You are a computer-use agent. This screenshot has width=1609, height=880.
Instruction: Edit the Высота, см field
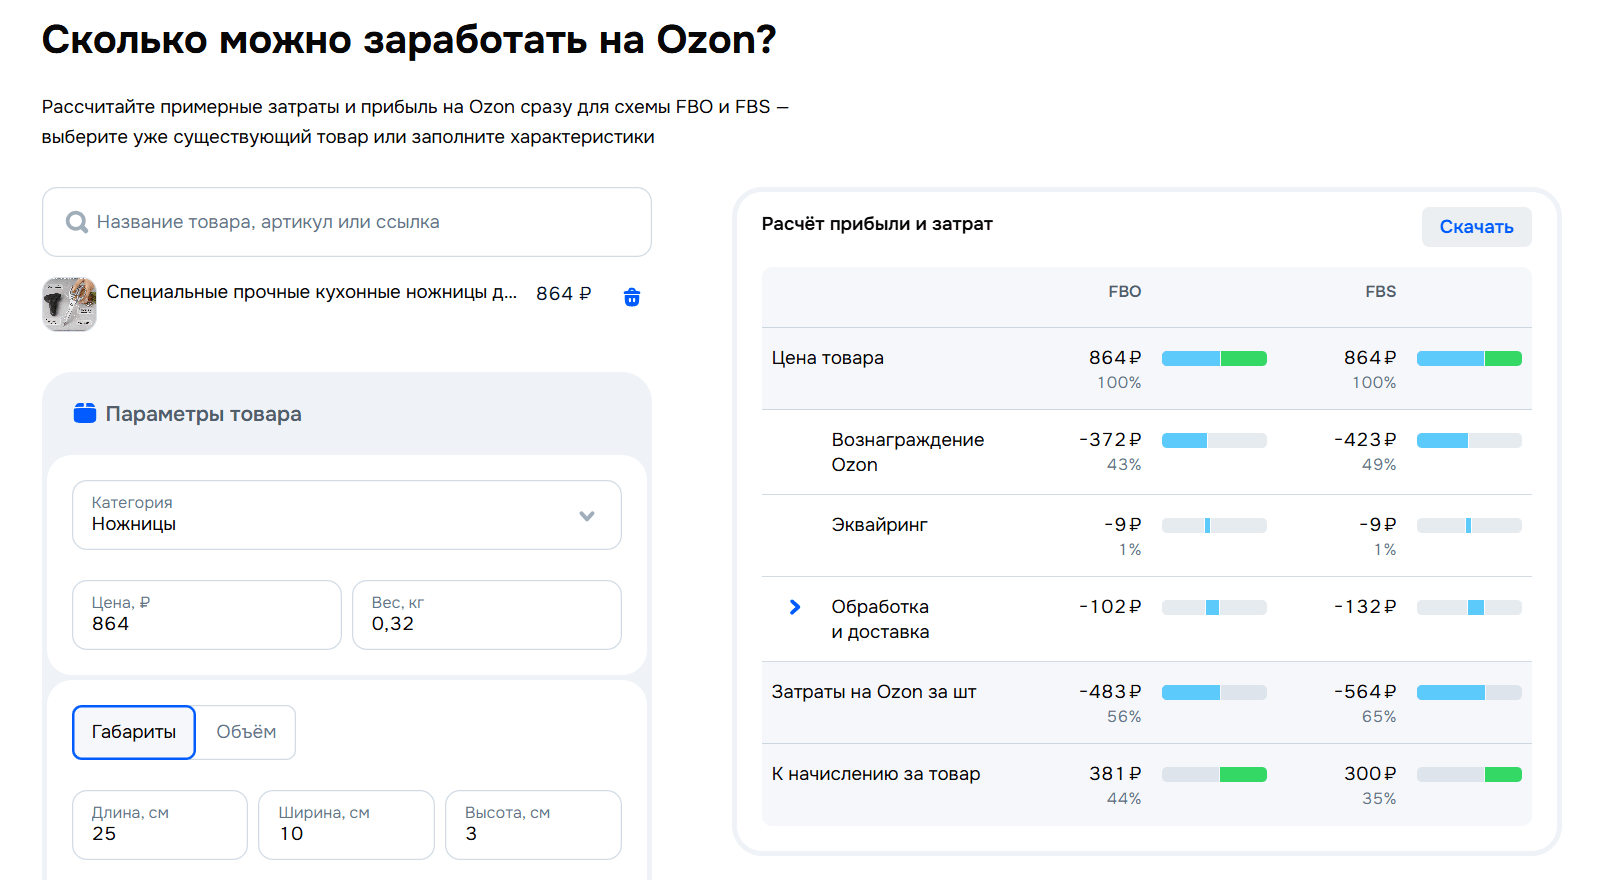tap(533, 825)
